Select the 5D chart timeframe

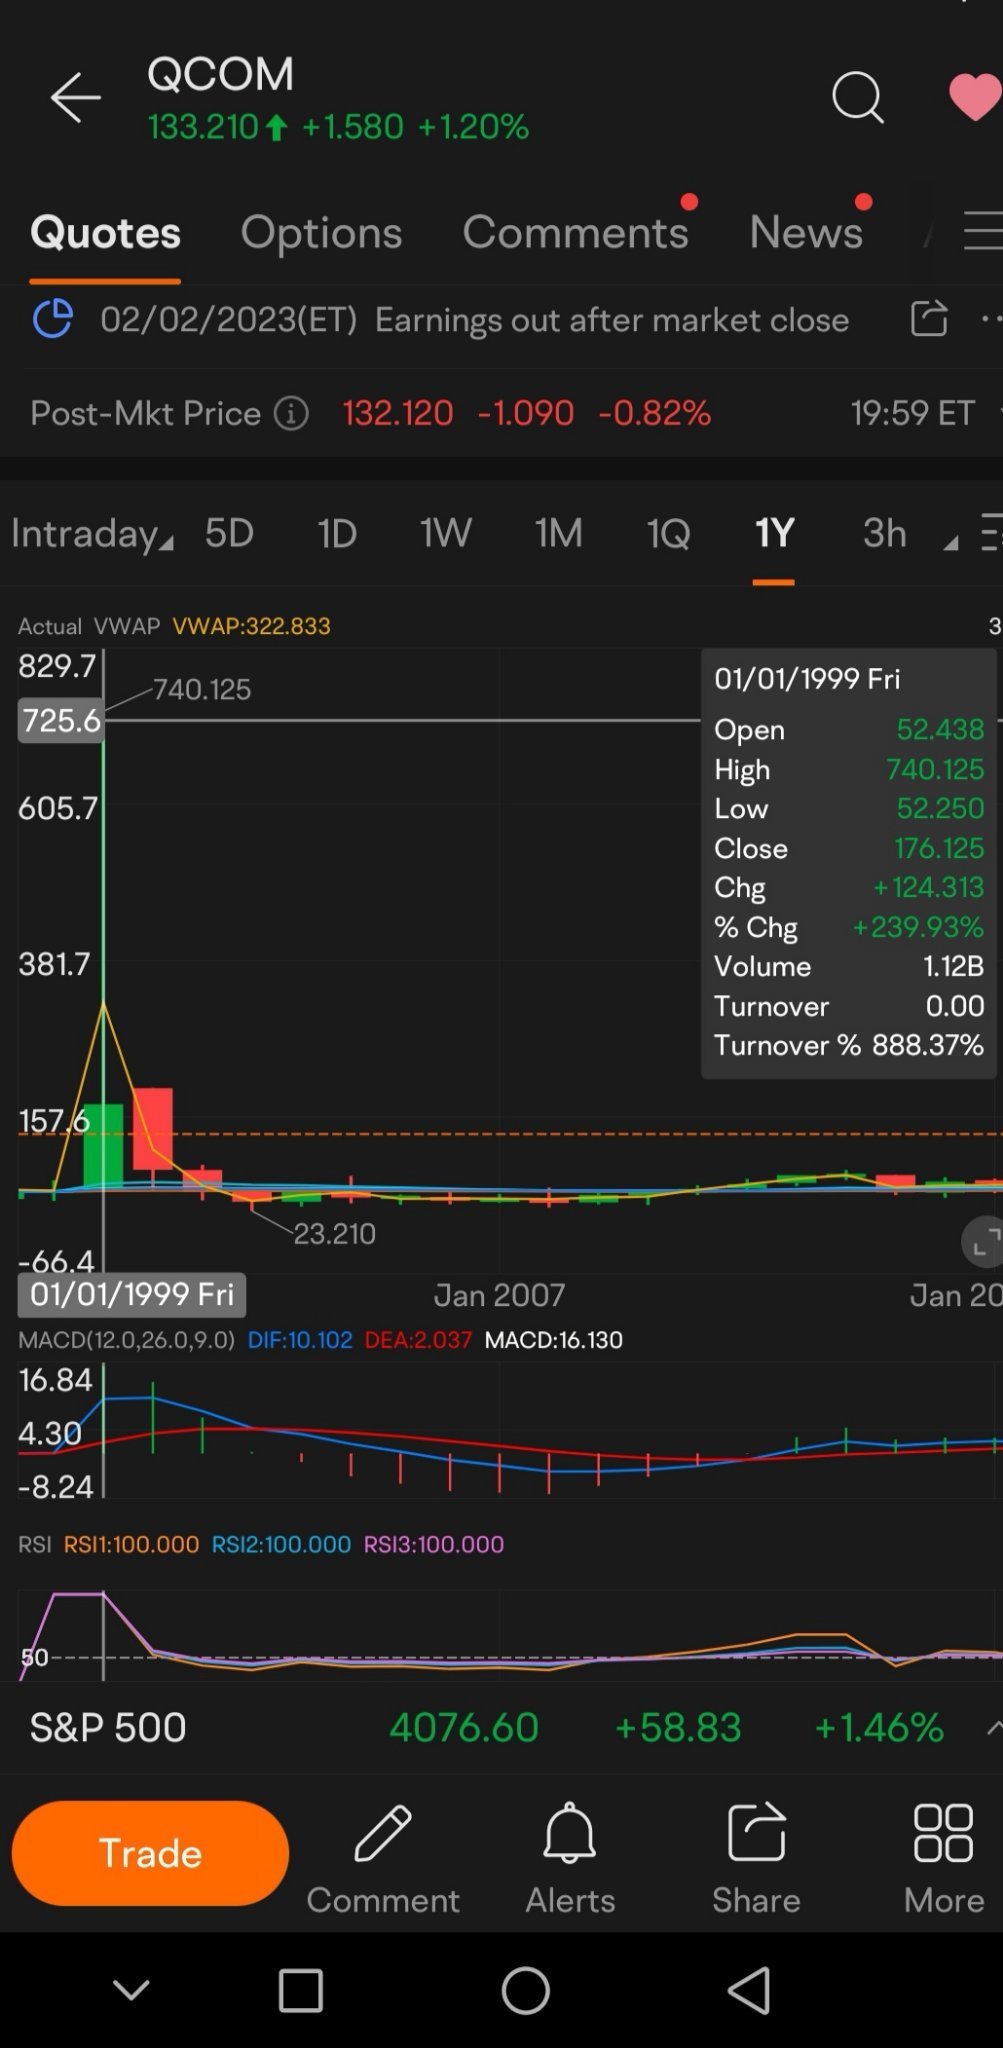click(229, 533)
